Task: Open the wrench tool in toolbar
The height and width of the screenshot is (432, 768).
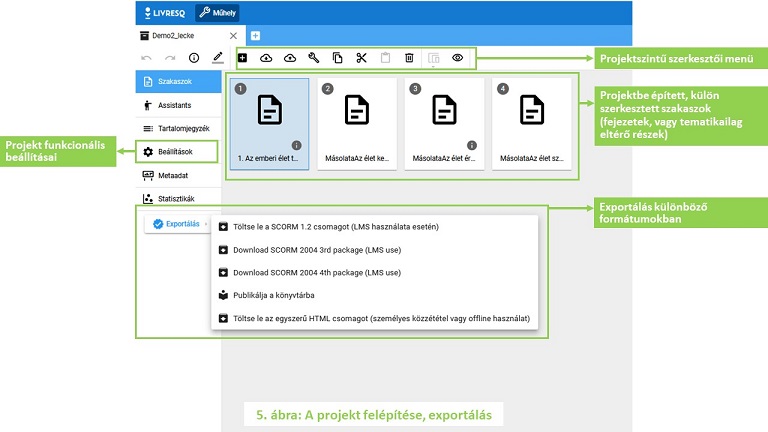Action: (x=313, y=58)
